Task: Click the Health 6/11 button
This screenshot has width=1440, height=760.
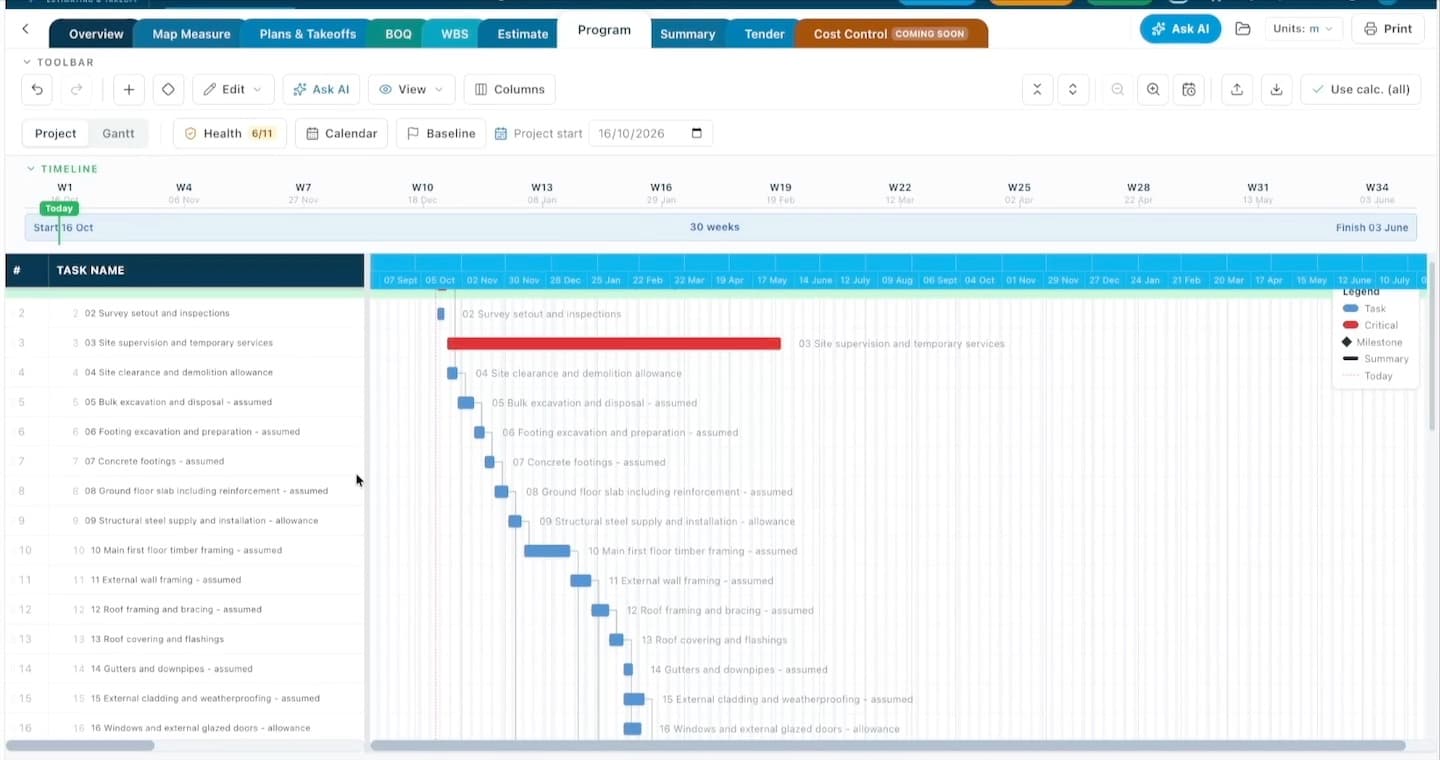Action: (229, 133)
